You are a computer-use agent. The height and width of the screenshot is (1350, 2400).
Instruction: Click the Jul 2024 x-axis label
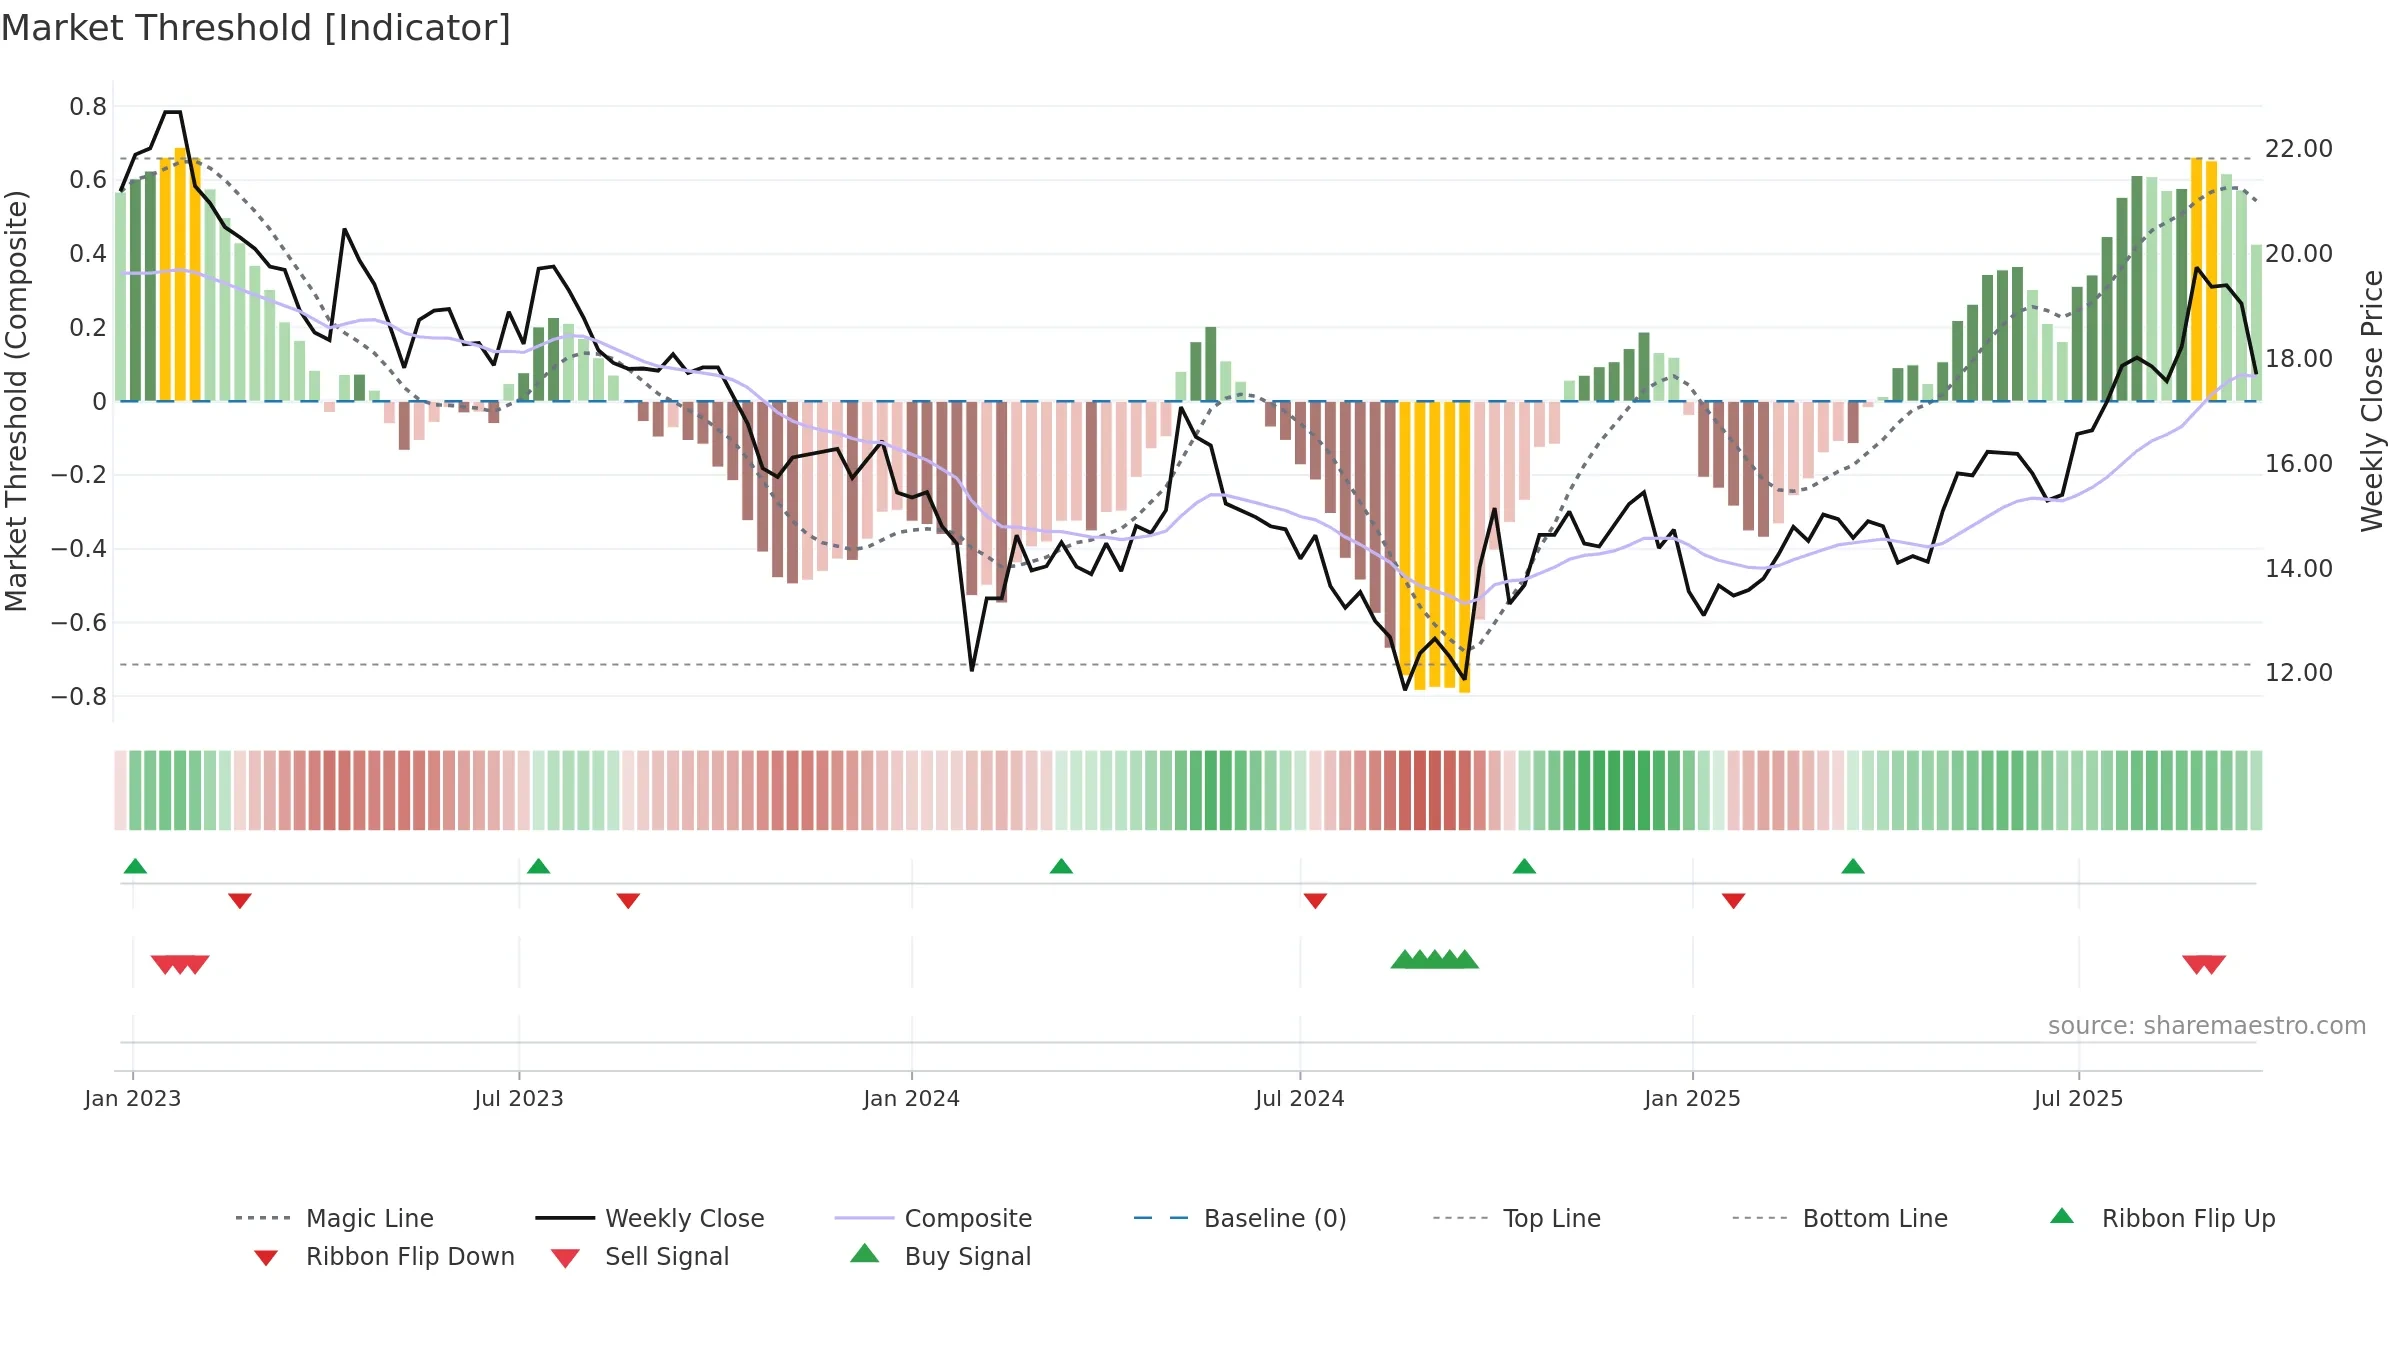point(1300,1099)
